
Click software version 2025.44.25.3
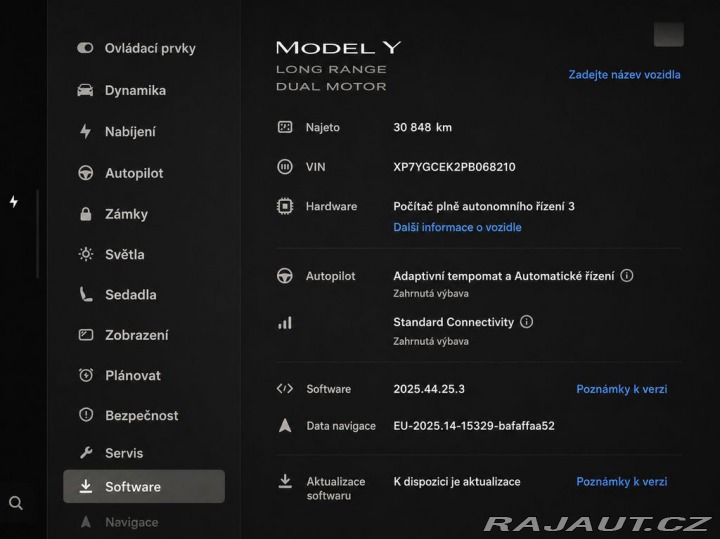click(x=429, y=389)
